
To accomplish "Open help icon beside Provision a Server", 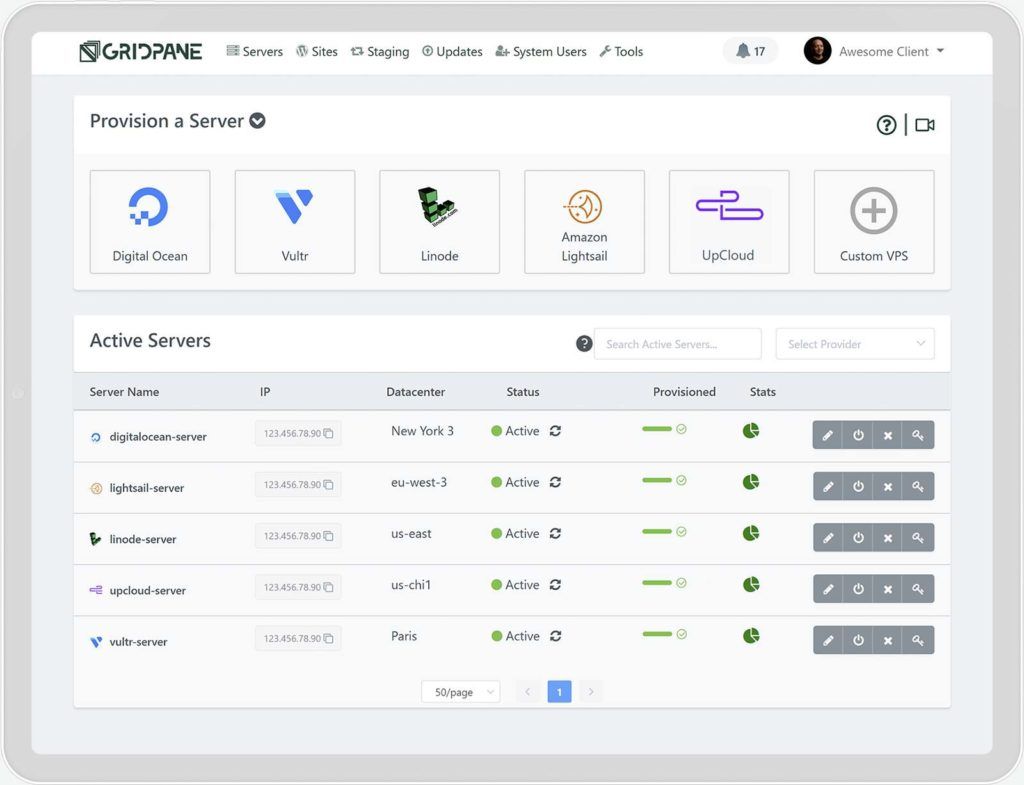I will pyautogui.click(x=886, y=125).
